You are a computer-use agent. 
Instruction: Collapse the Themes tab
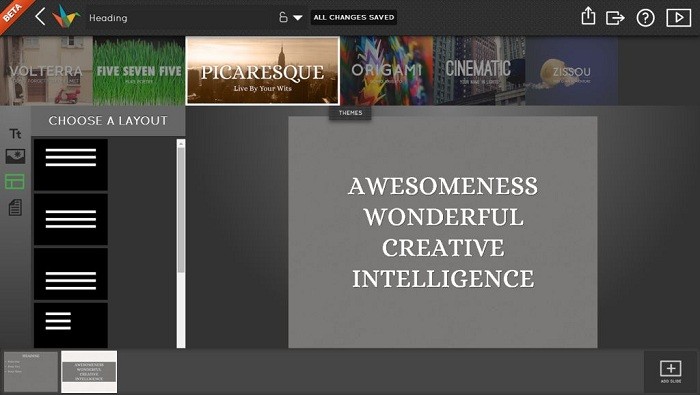[350, 113]
